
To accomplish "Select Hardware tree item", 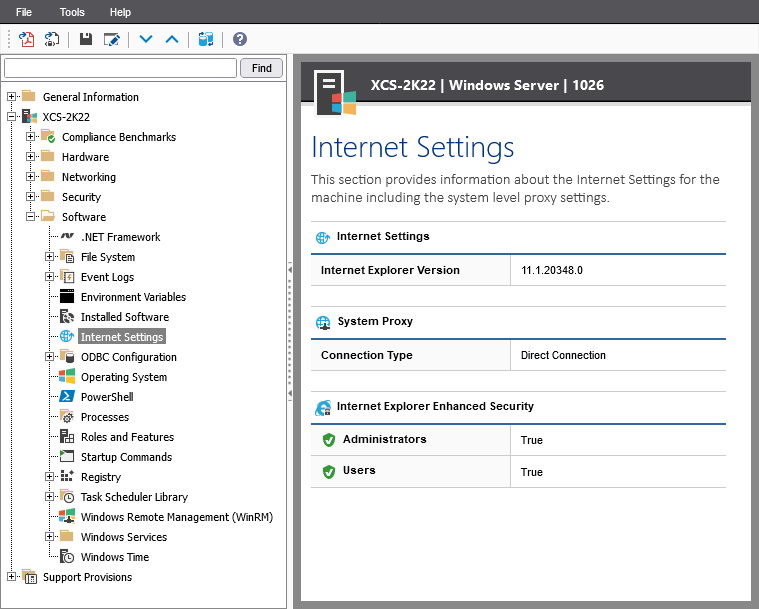I will (85, 157).
